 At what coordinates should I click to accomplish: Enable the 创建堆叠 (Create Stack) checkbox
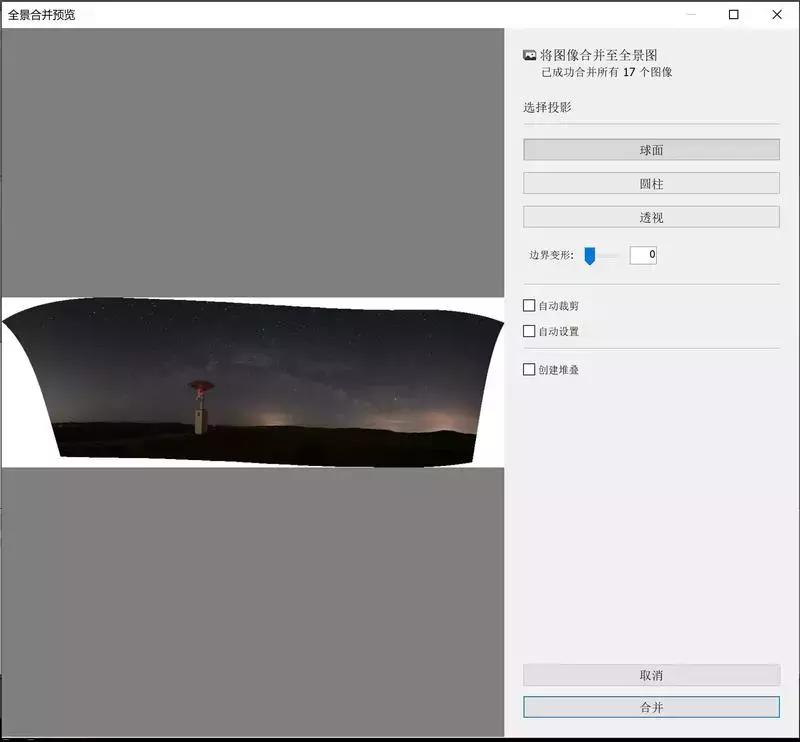(528, 369)
